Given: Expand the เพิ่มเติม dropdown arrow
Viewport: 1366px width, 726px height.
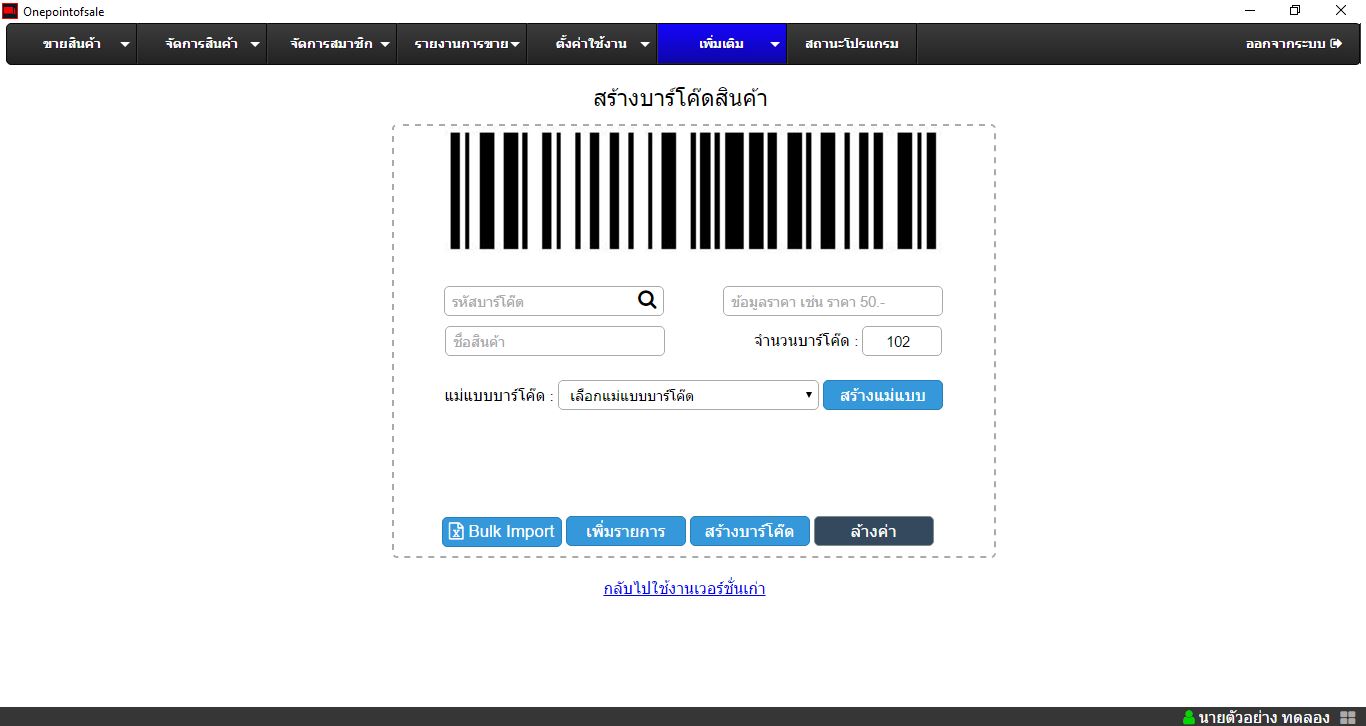Looking at the screenshot, I should [775, 45].
